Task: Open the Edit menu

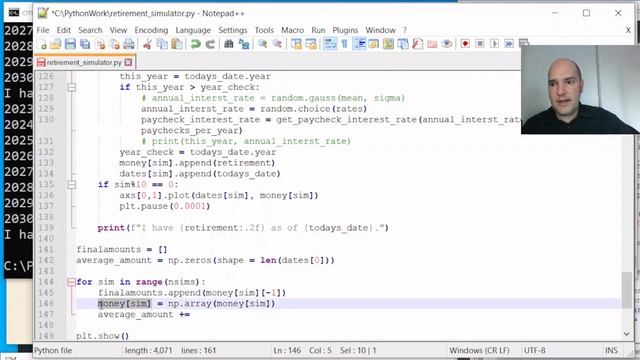Action: (64, 30)
